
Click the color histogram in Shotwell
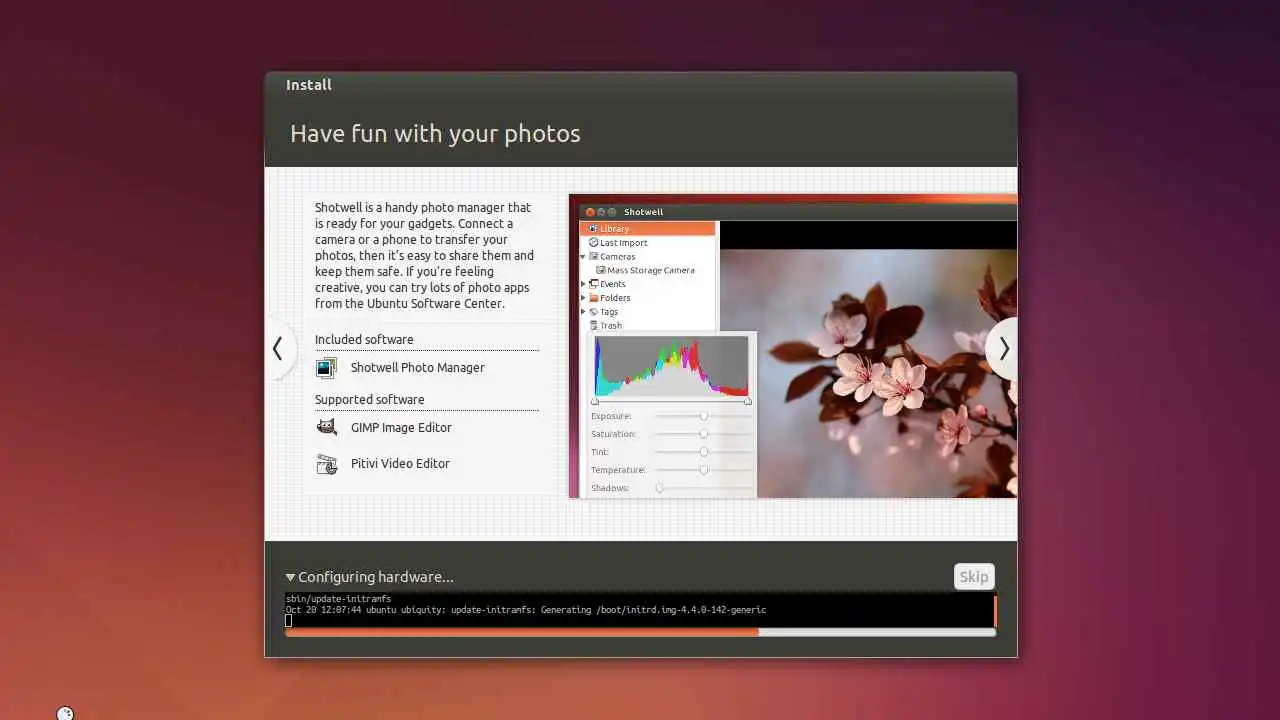[671, 366]
